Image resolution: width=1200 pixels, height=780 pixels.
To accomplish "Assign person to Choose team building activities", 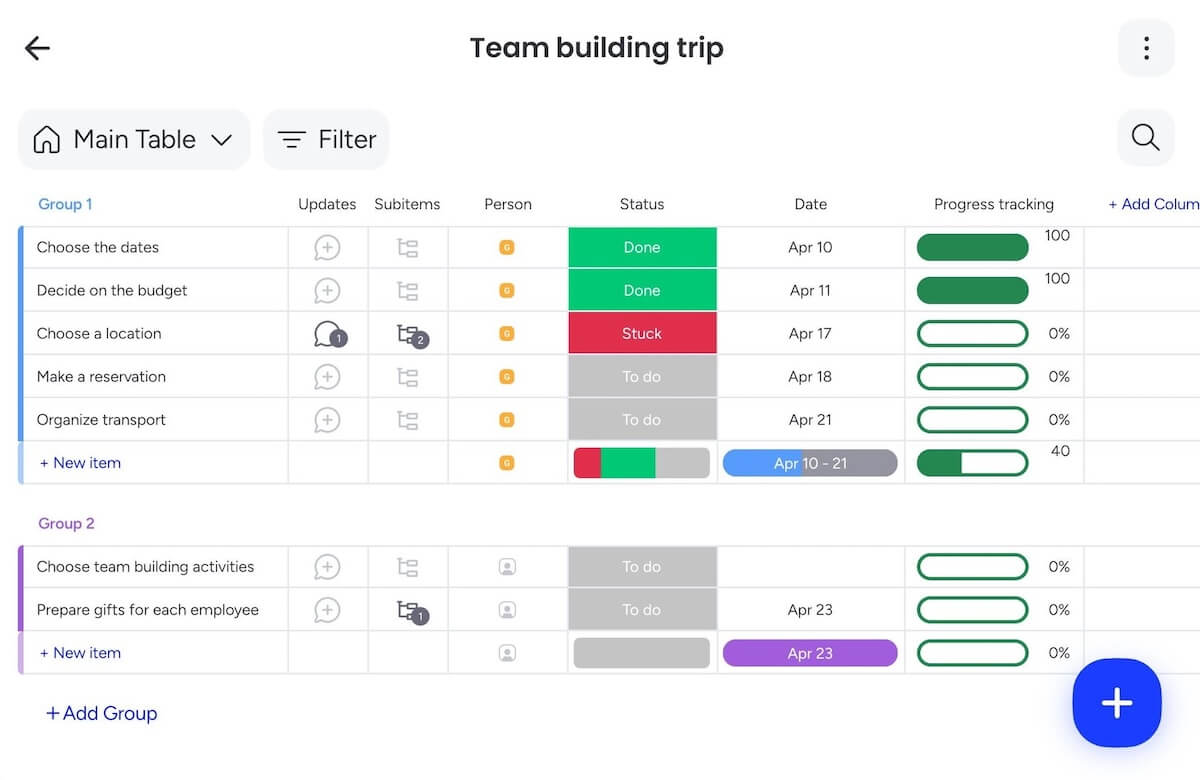I will (x=507, y=567).
